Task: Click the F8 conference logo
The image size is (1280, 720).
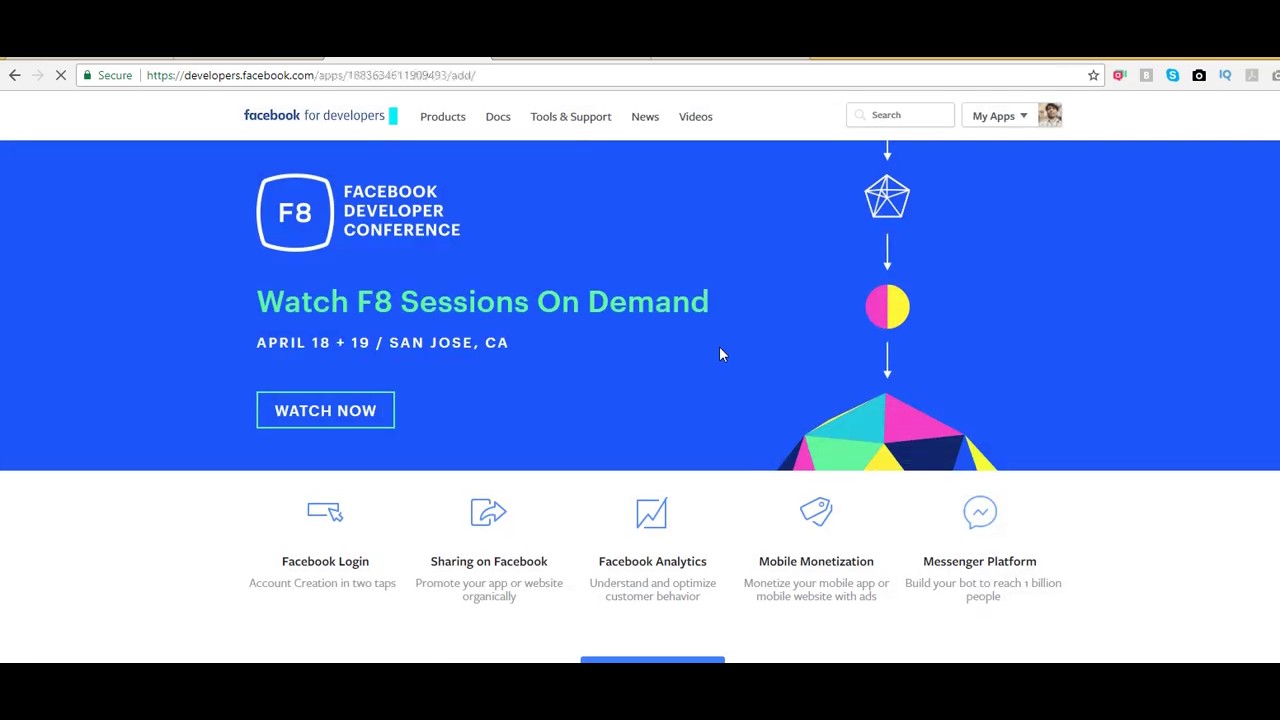Action: coord(358,211)
